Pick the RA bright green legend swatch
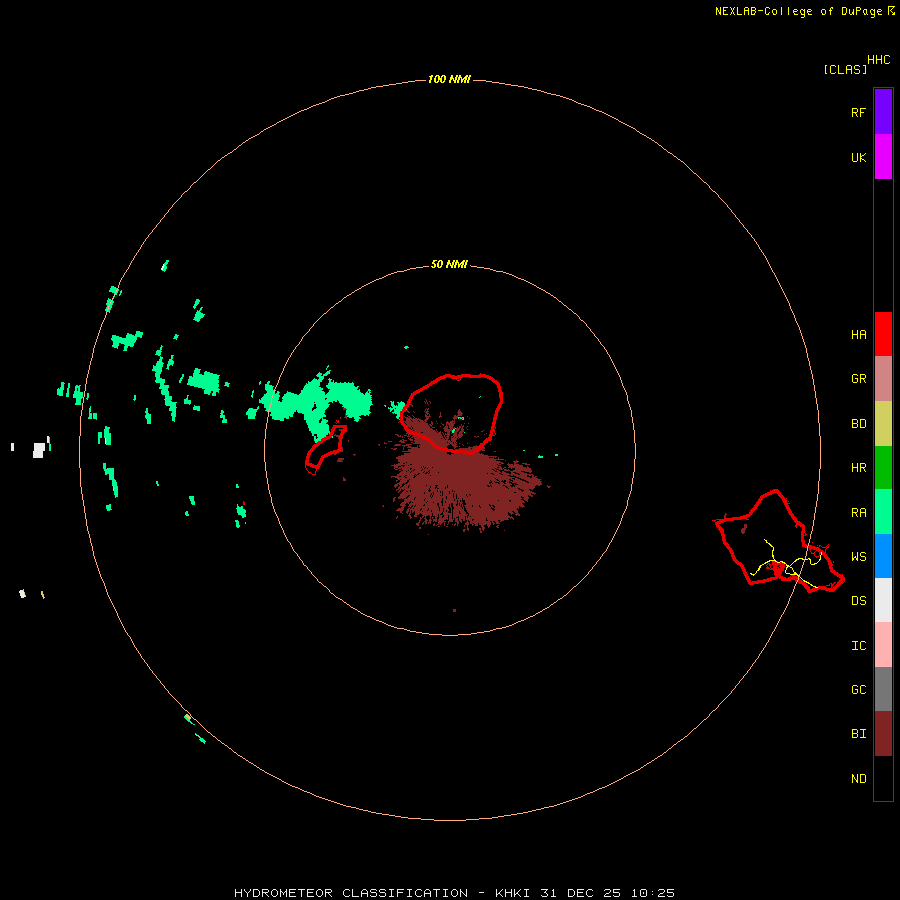 883,512
